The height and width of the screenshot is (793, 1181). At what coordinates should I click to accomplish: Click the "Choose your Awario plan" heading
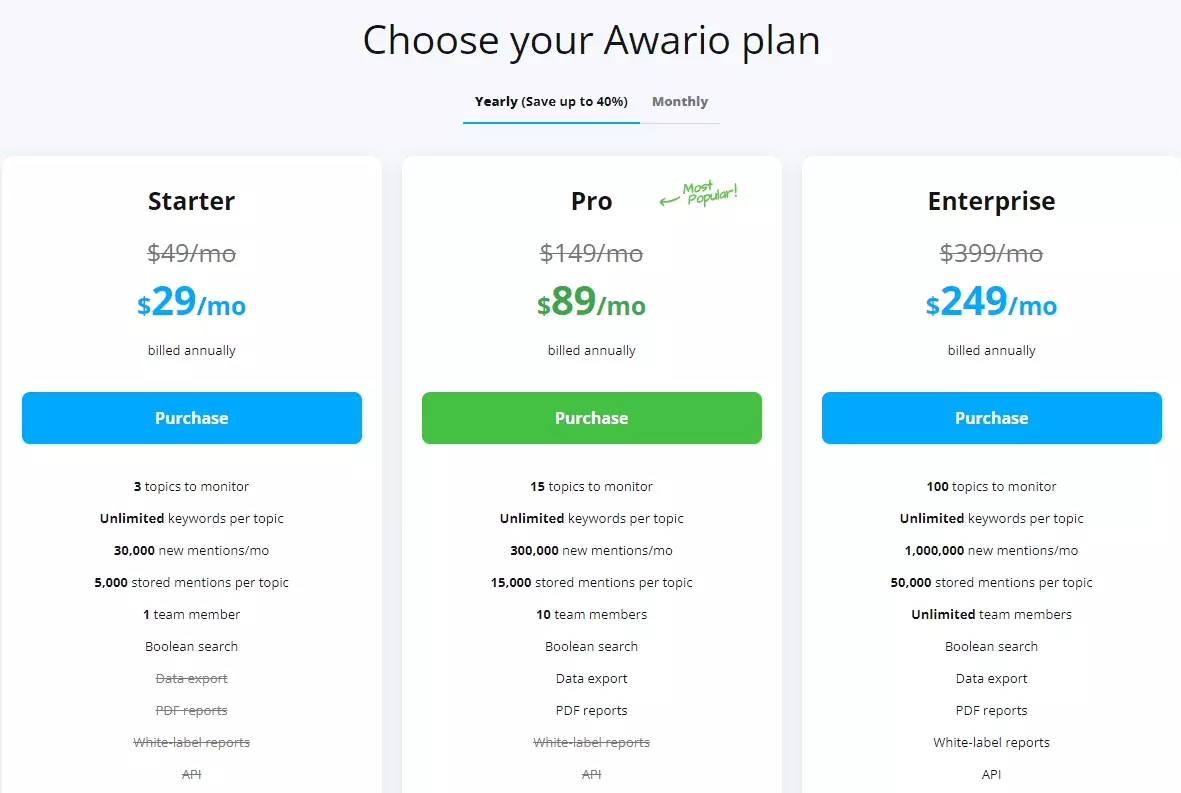591,40
